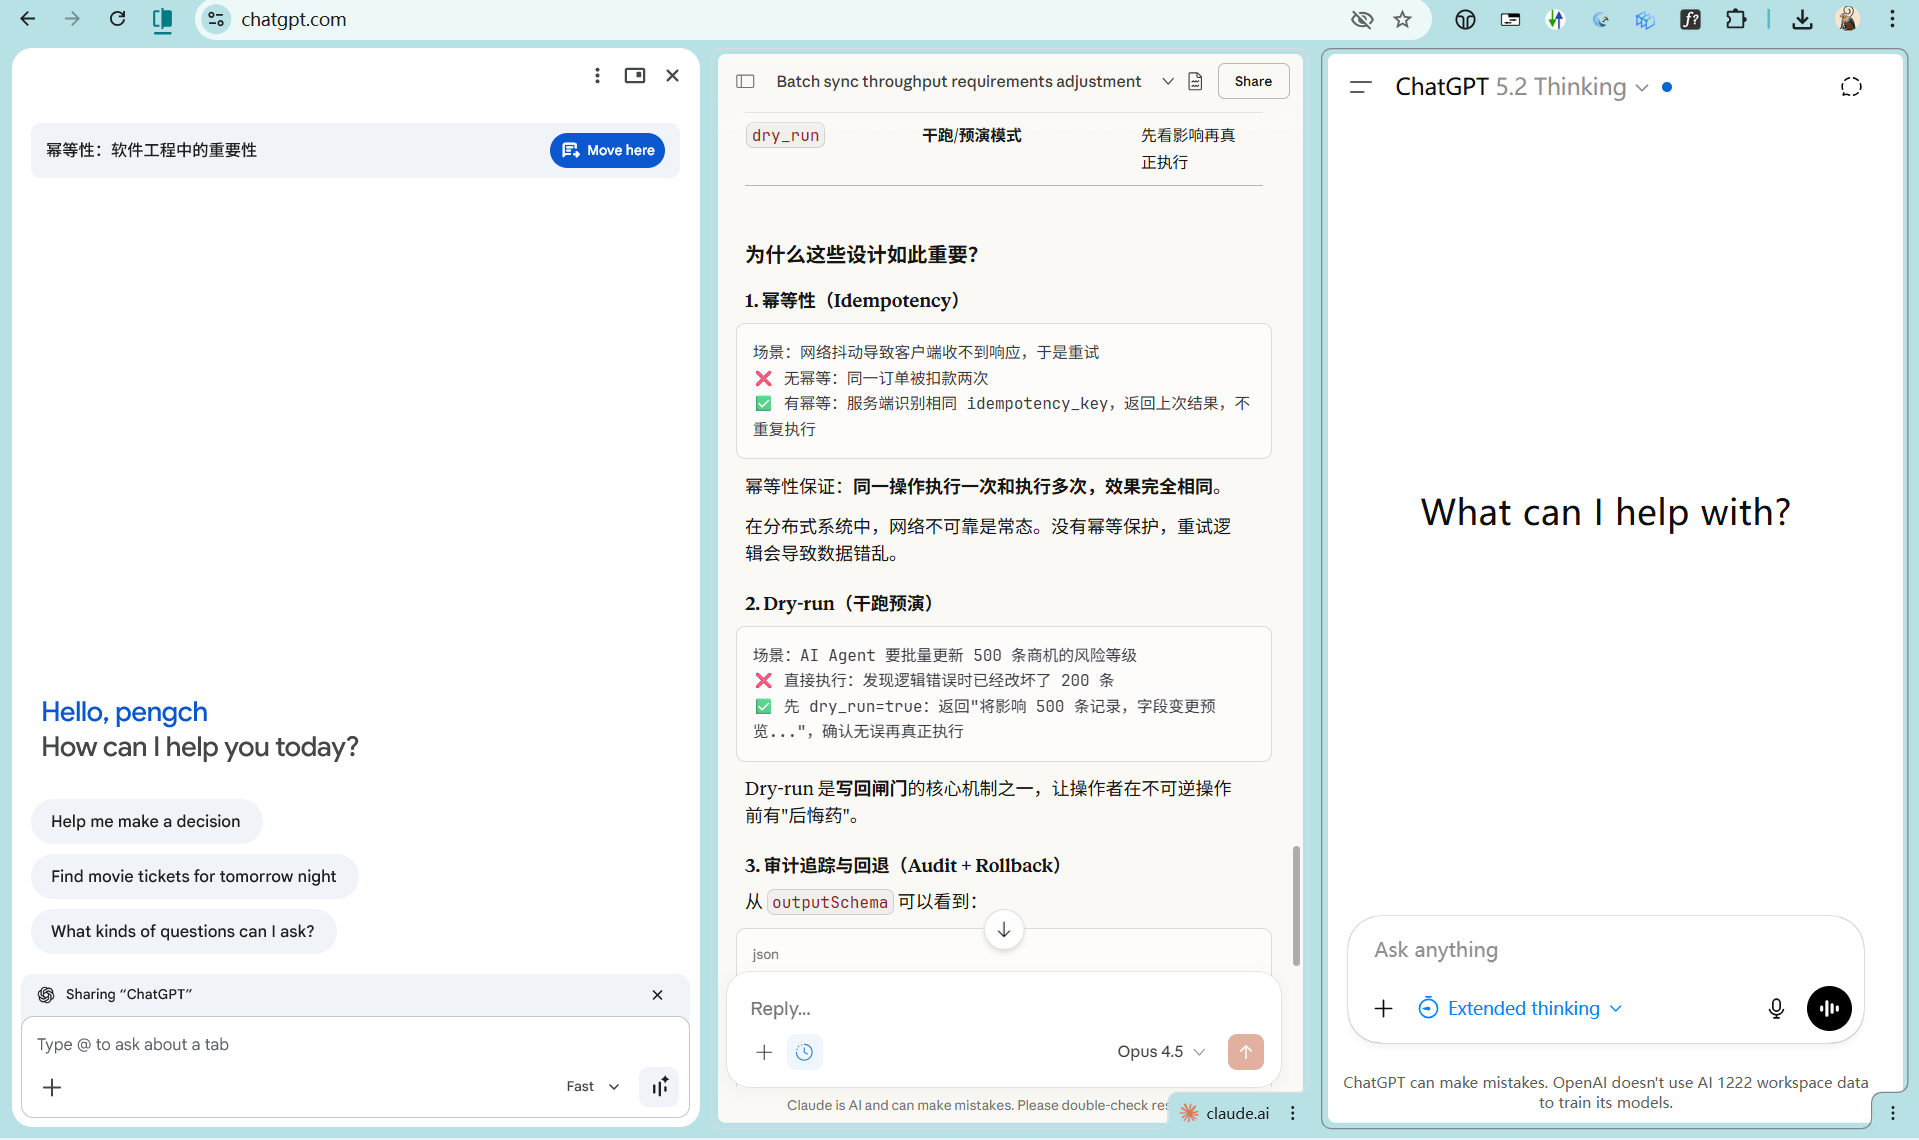Toggle Claude extended thinking clock icon
Viewport: 1919px width, 1140px height.
pos(804,1051)
